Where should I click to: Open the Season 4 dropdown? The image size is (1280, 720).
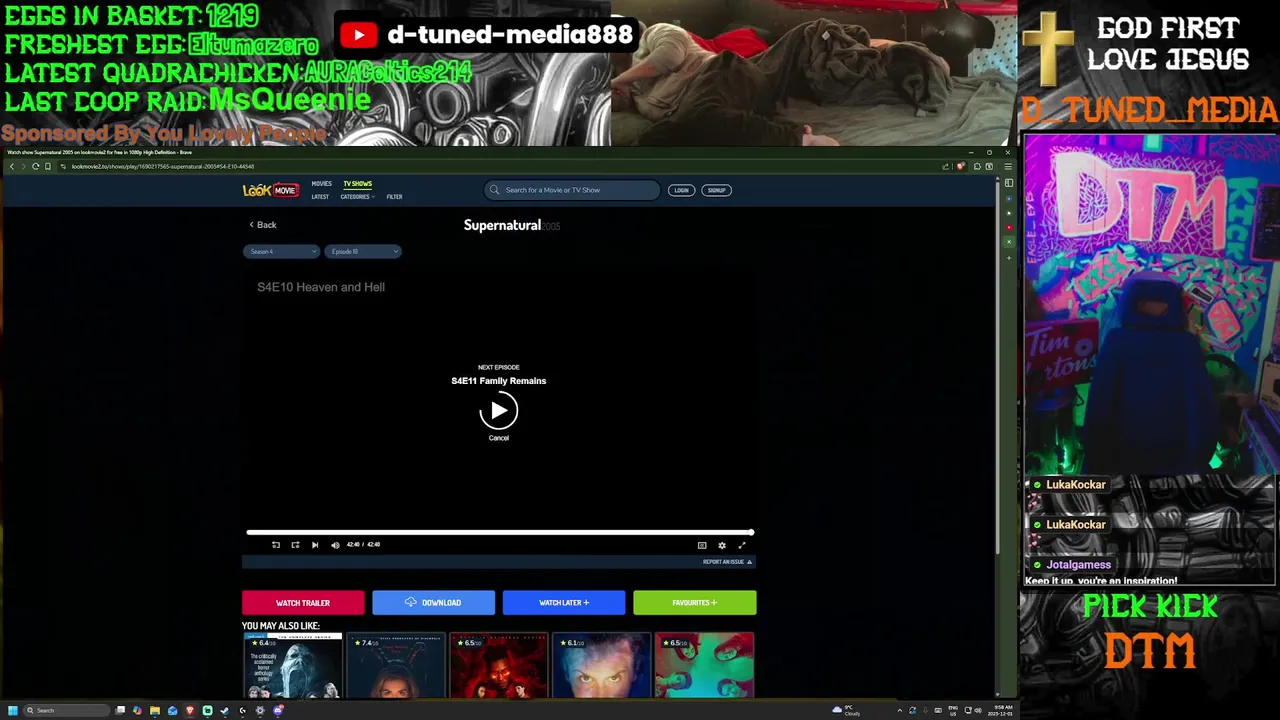(281, 252)
